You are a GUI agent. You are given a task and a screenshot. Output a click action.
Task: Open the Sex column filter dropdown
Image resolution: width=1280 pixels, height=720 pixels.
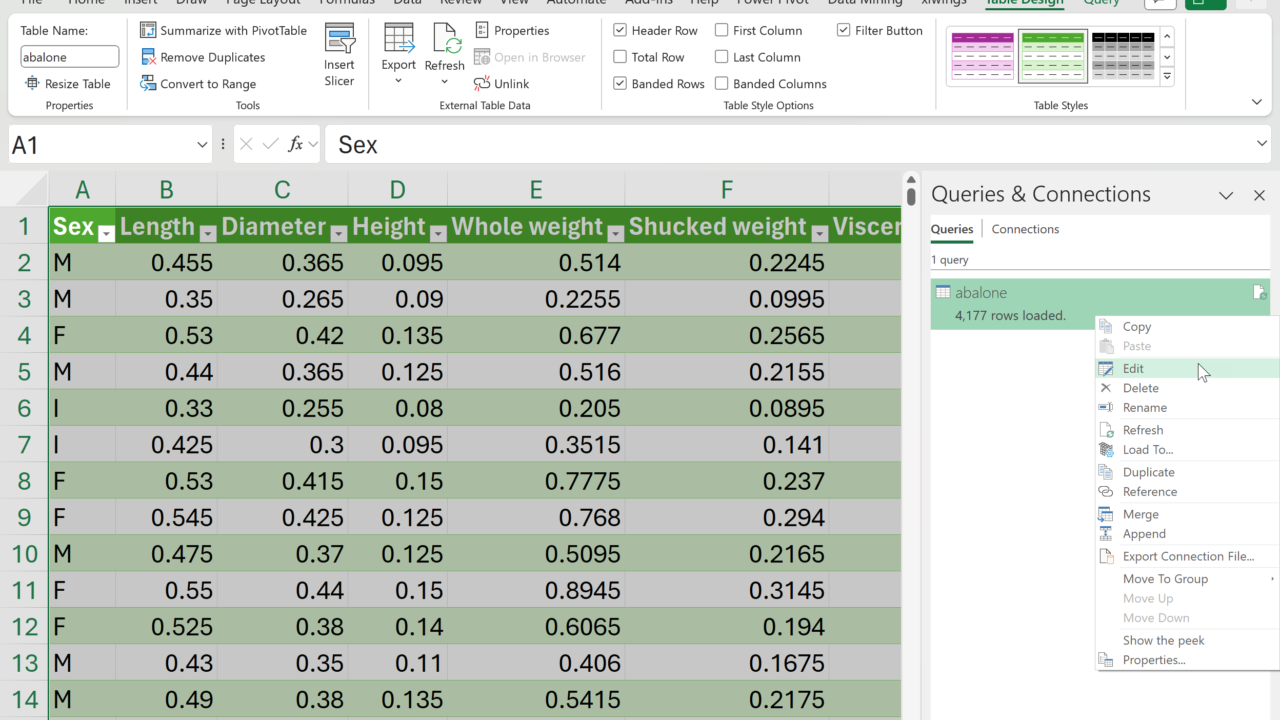[x=106, y=232]
